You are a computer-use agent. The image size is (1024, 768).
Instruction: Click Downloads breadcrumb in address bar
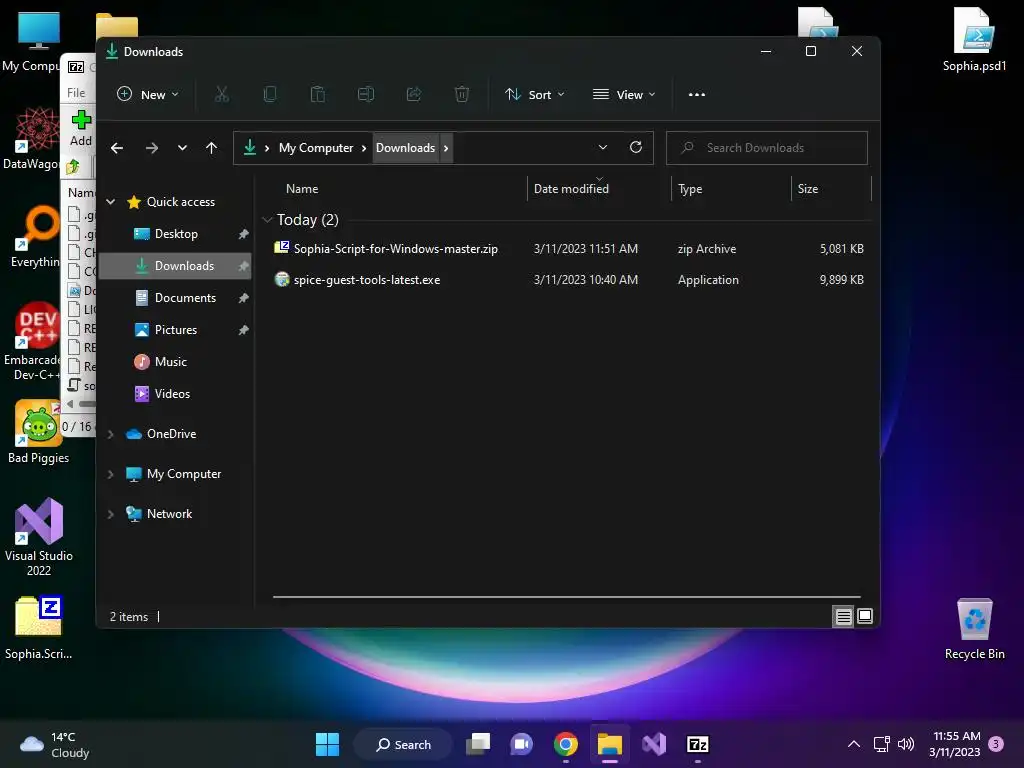(405, 148)
